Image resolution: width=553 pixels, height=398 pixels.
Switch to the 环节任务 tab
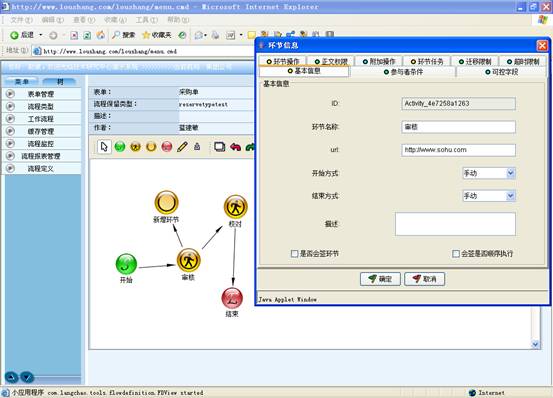(x=427, y=61)
